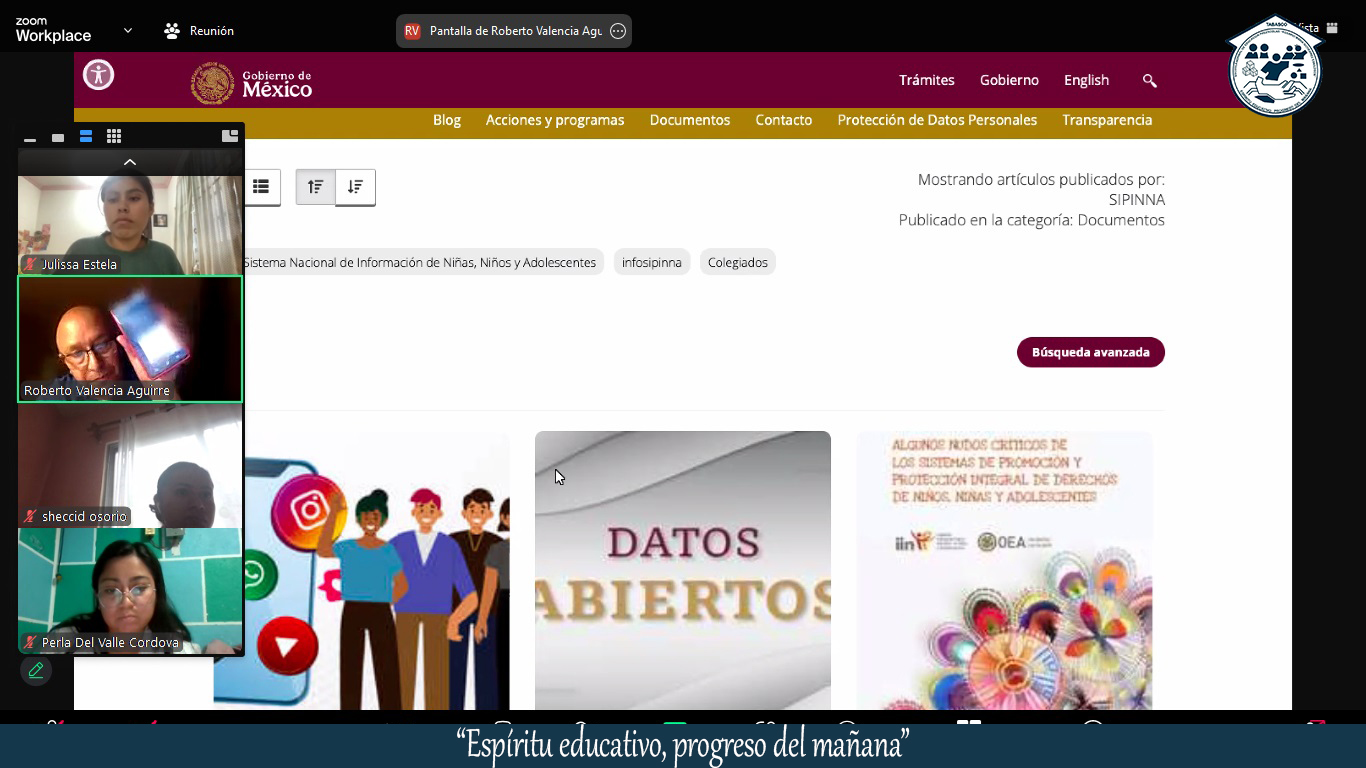This screenshot has height=768, width=1366.
Task: Open the Datos Abiertos article card
Action: [683, 570]
